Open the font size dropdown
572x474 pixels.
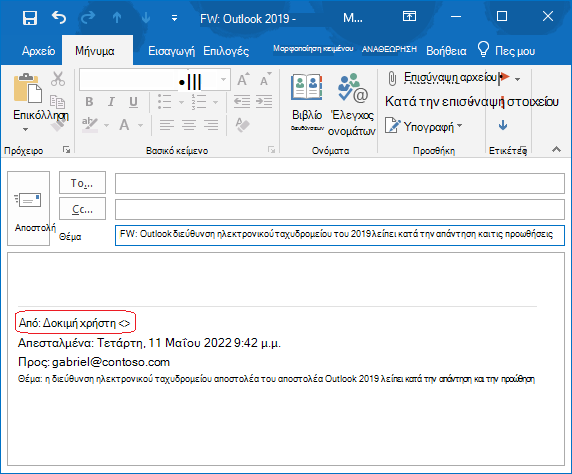(x=223, y=79)
